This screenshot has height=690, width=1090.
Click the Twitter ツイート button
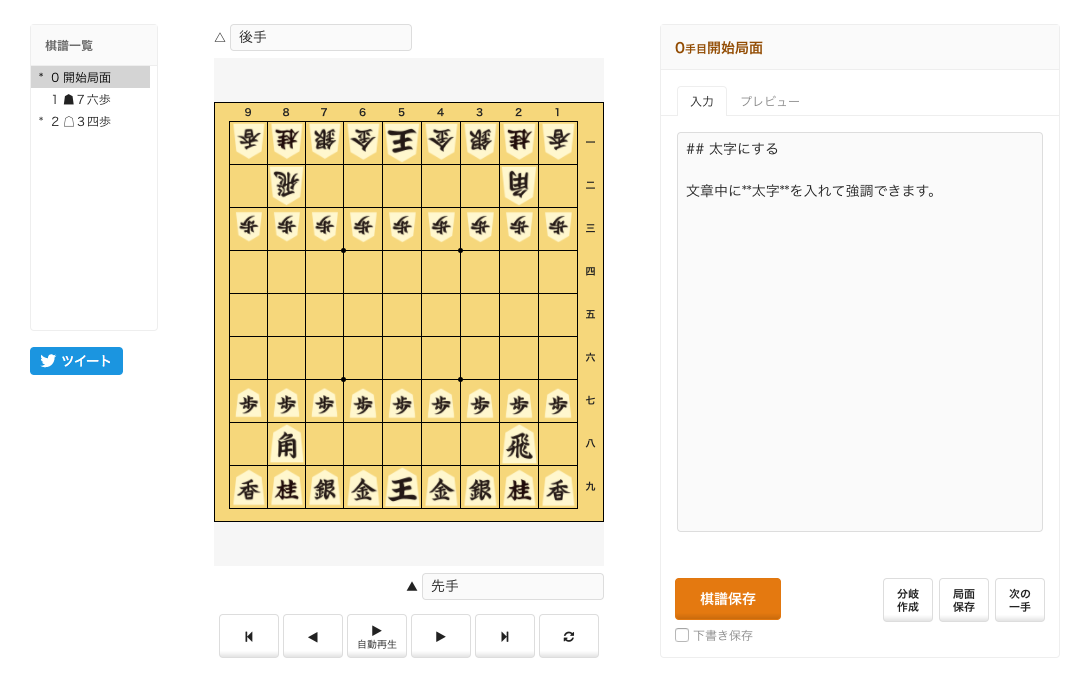click(76, 361)
